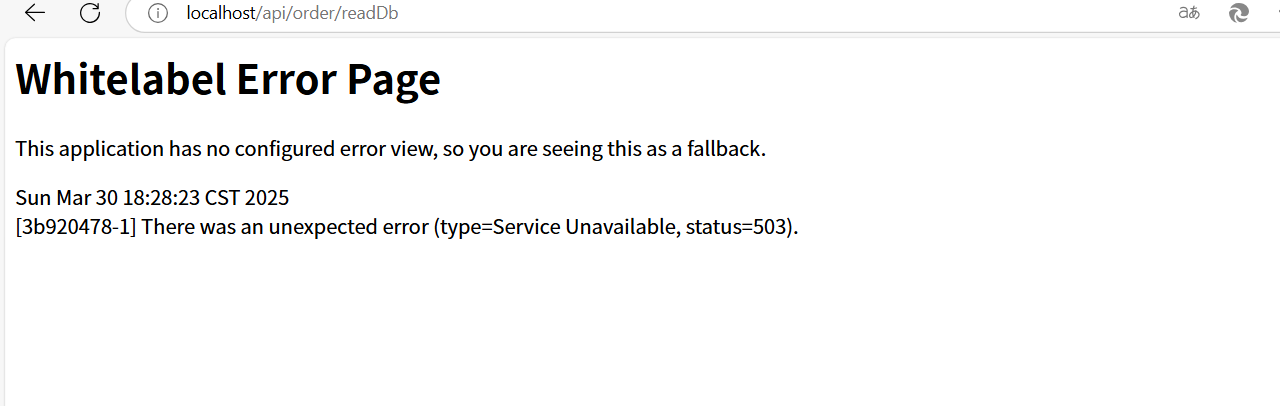Click the "[3b920478-1]" request ID

pyautogui.click(x=76, y=227)
